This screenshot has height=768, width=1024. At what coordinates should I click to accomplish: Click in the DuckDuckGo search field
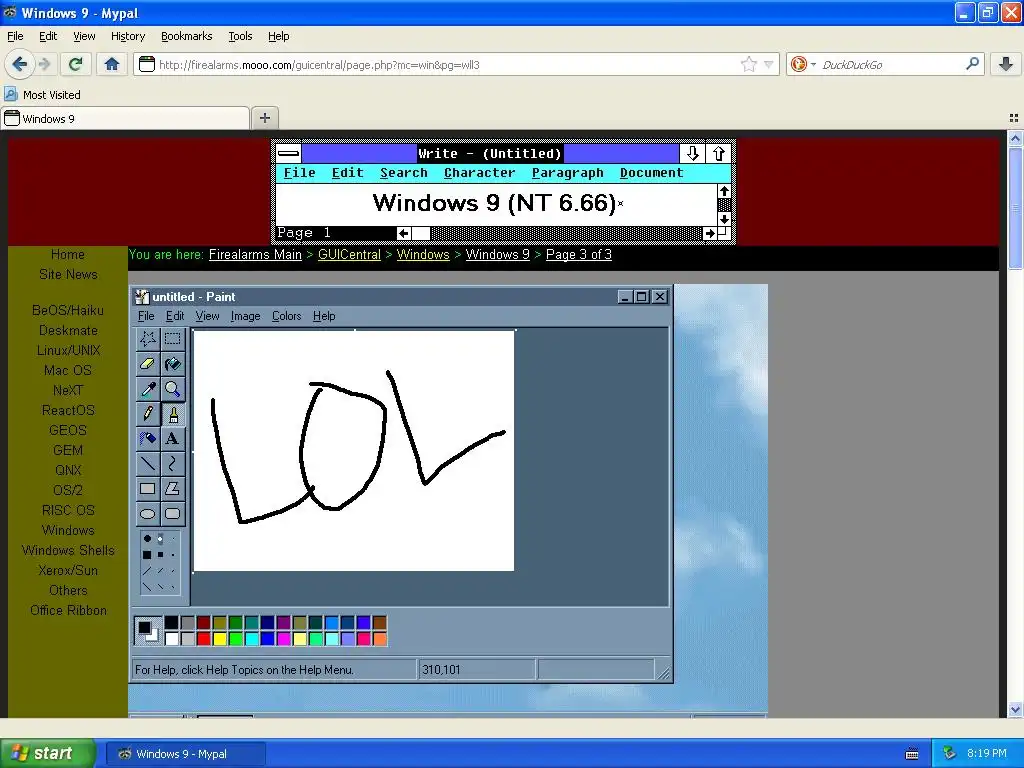point(890,64)
